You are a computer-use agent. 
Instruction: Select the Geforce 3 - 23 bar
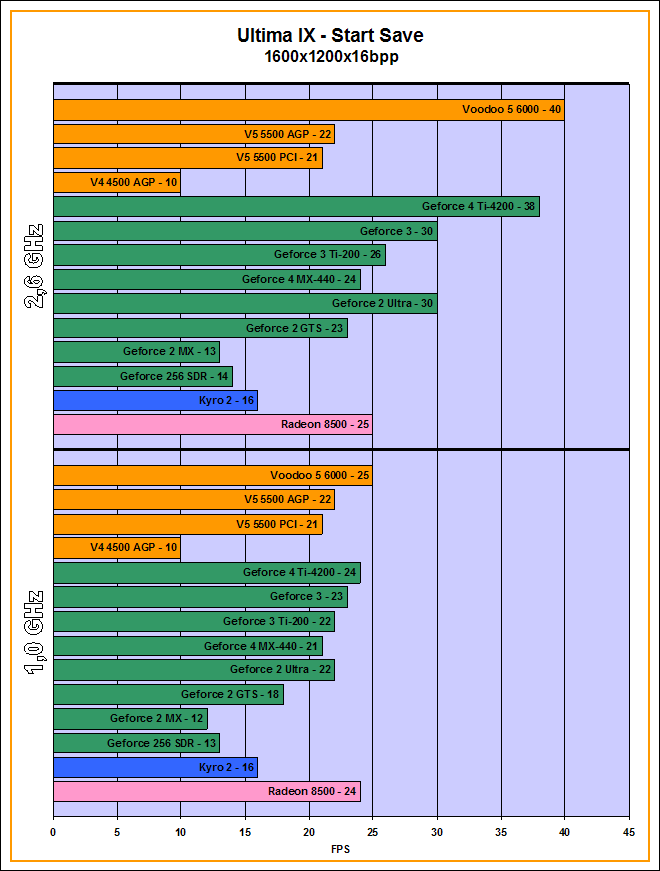(x=200, y=597)
